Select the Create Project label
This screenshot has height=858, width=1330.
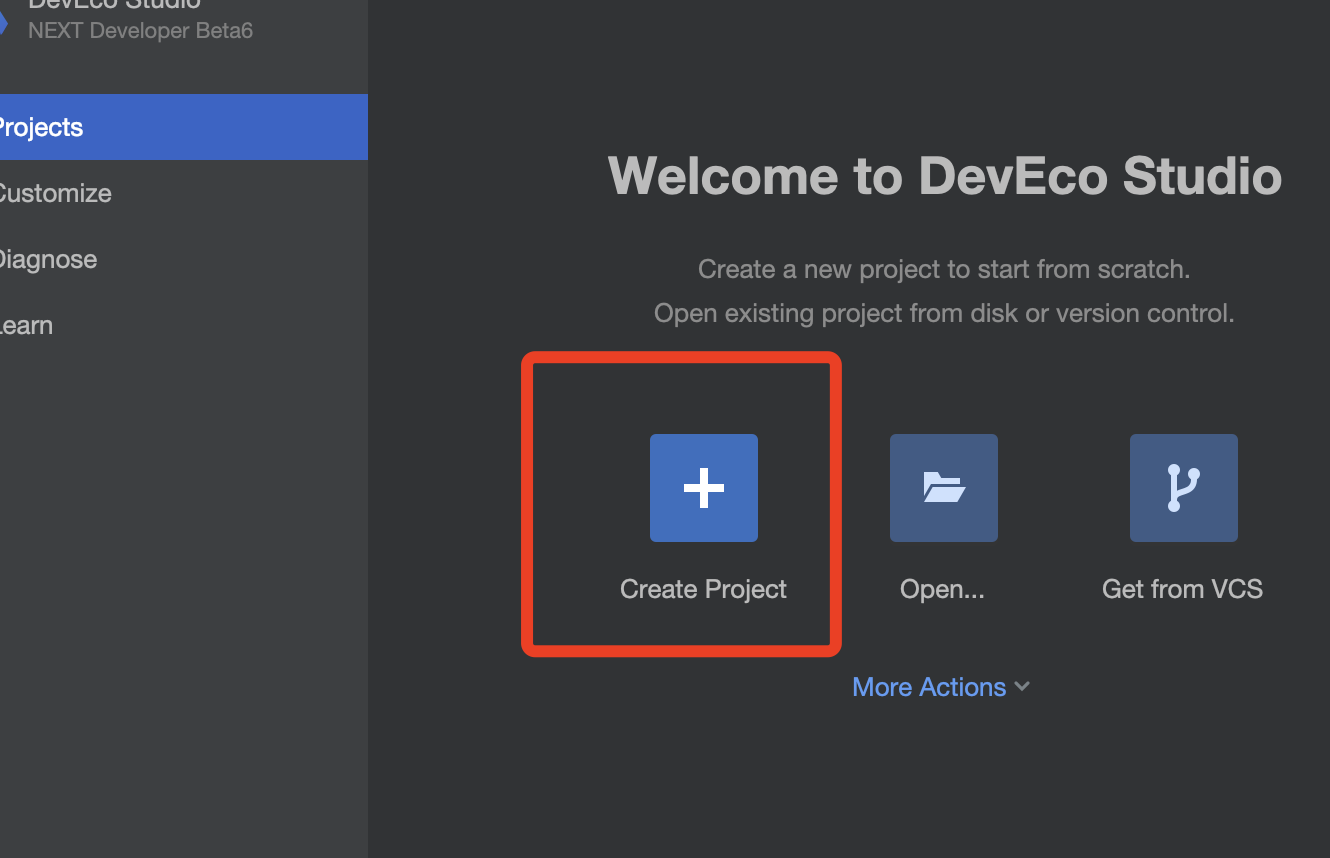703,589
